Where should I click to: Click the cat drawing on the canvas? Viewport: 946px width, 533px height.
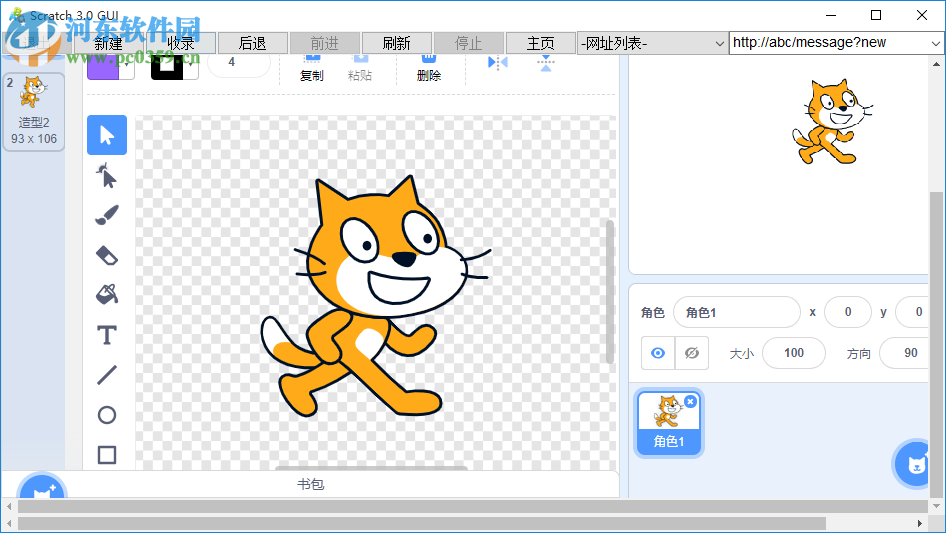pyautogui.click(x=375, y=296)
